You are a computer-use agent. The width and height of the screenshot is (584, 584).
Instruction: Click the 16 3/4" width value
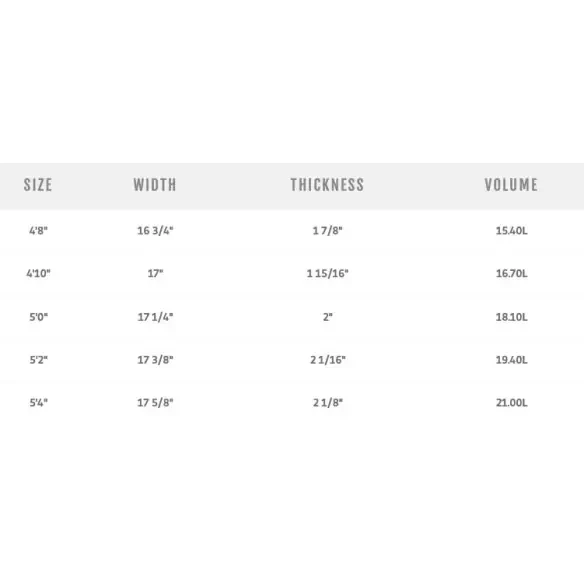155,231
